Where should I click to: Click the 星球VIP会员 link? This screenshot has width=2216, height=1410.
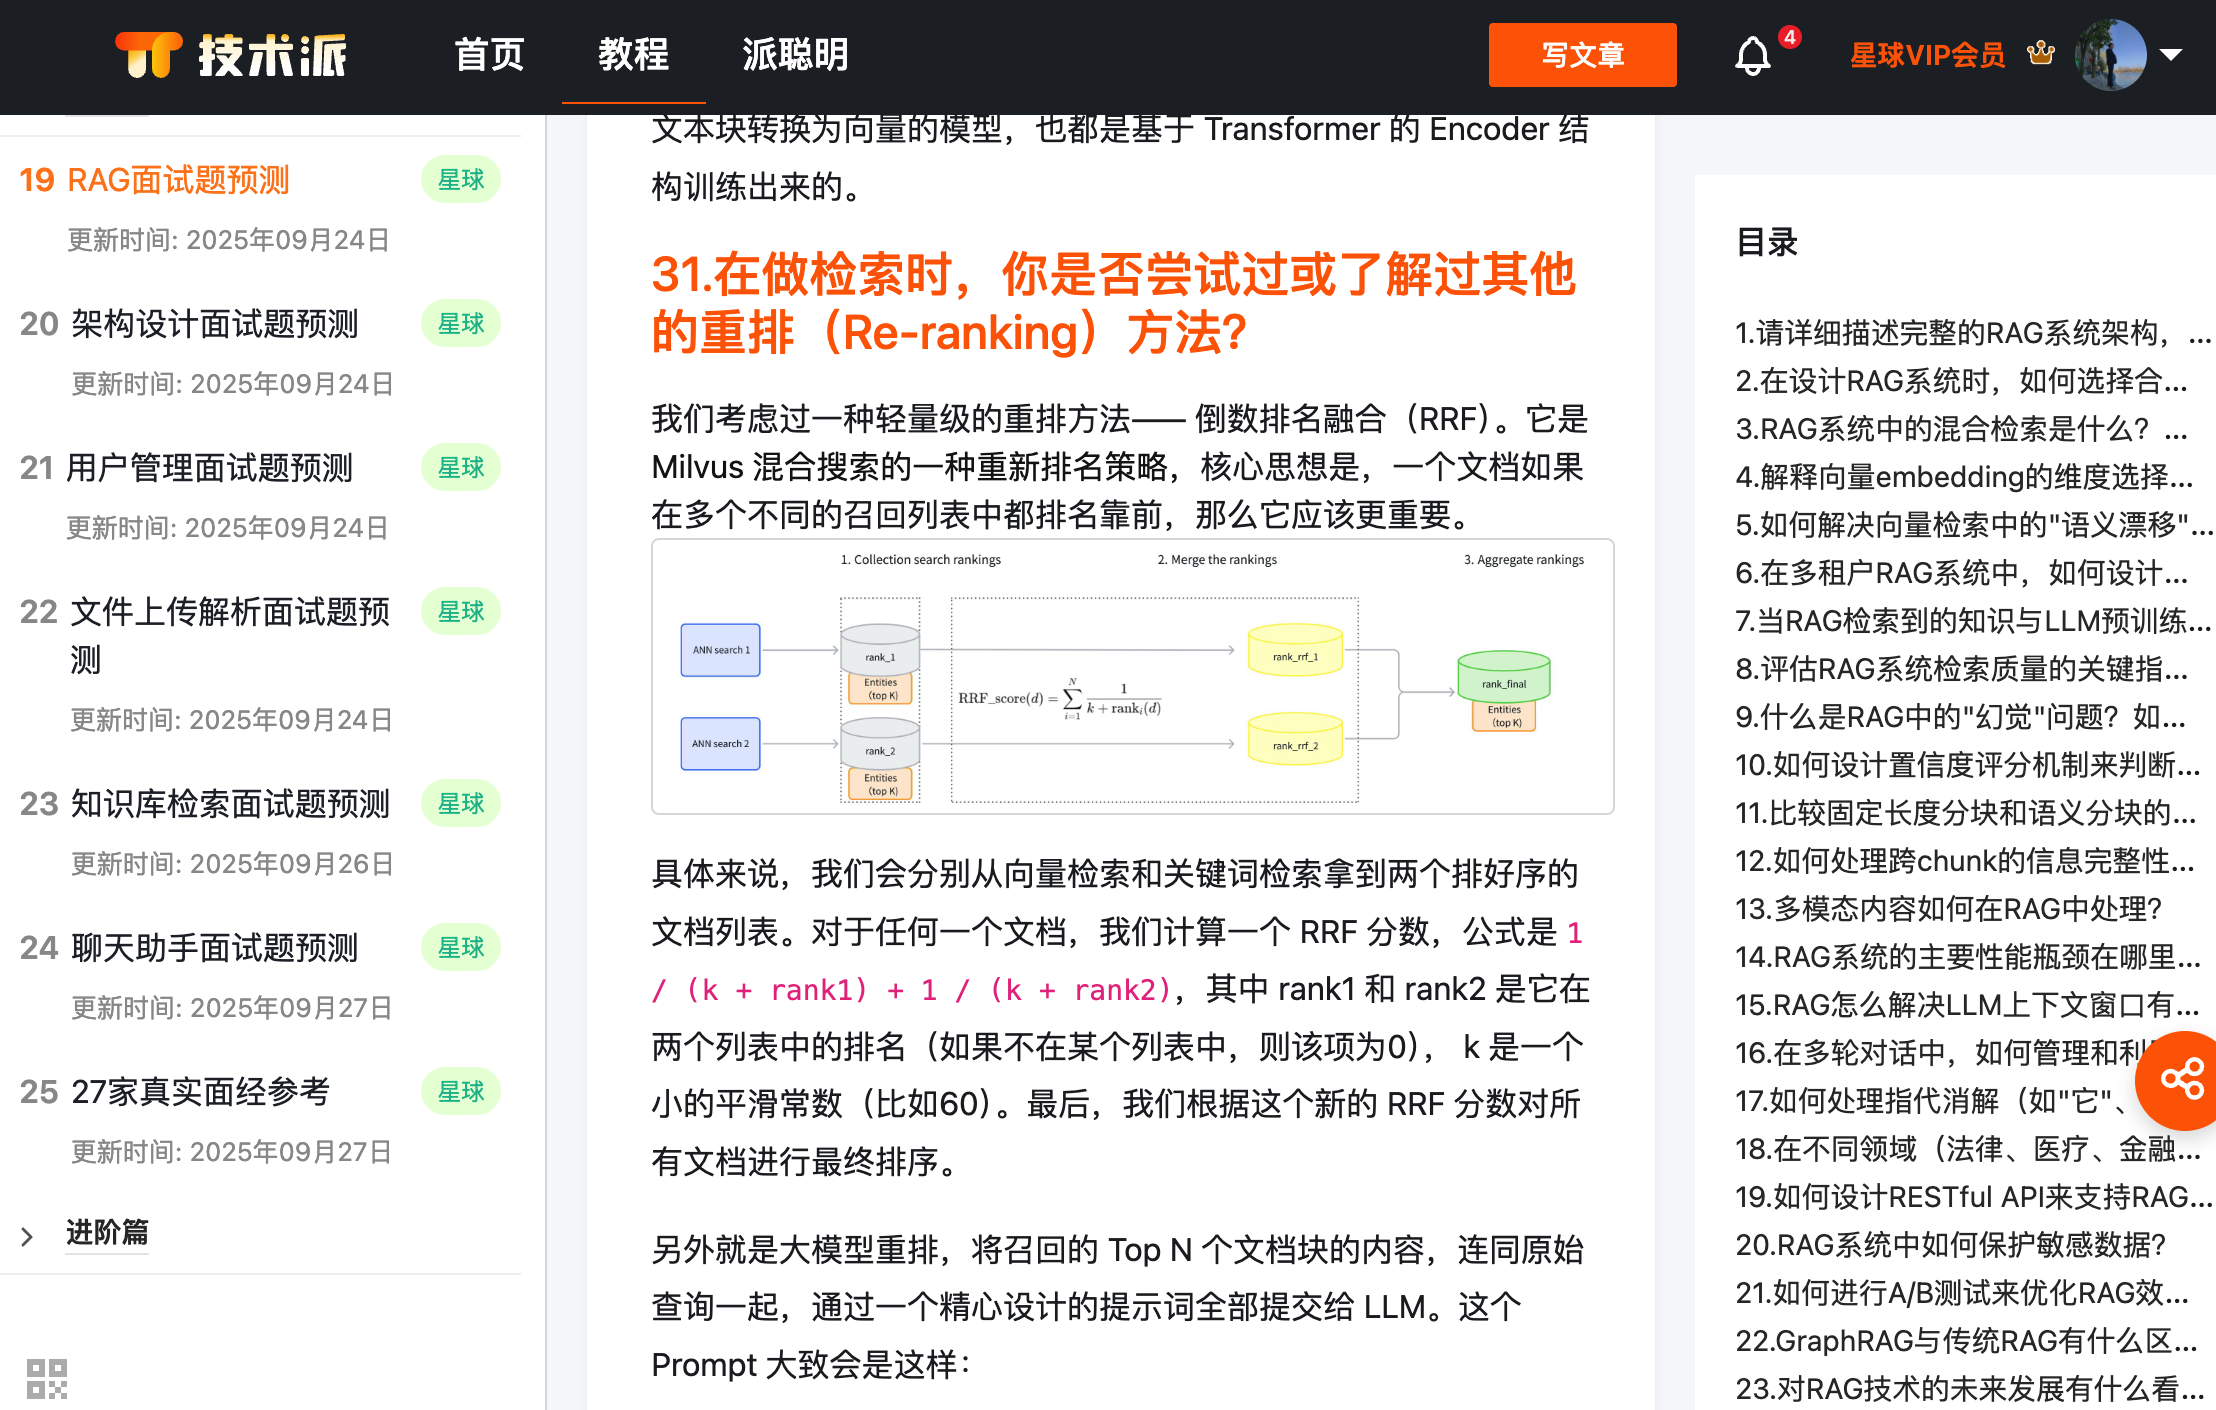[x=1927, y=55]
